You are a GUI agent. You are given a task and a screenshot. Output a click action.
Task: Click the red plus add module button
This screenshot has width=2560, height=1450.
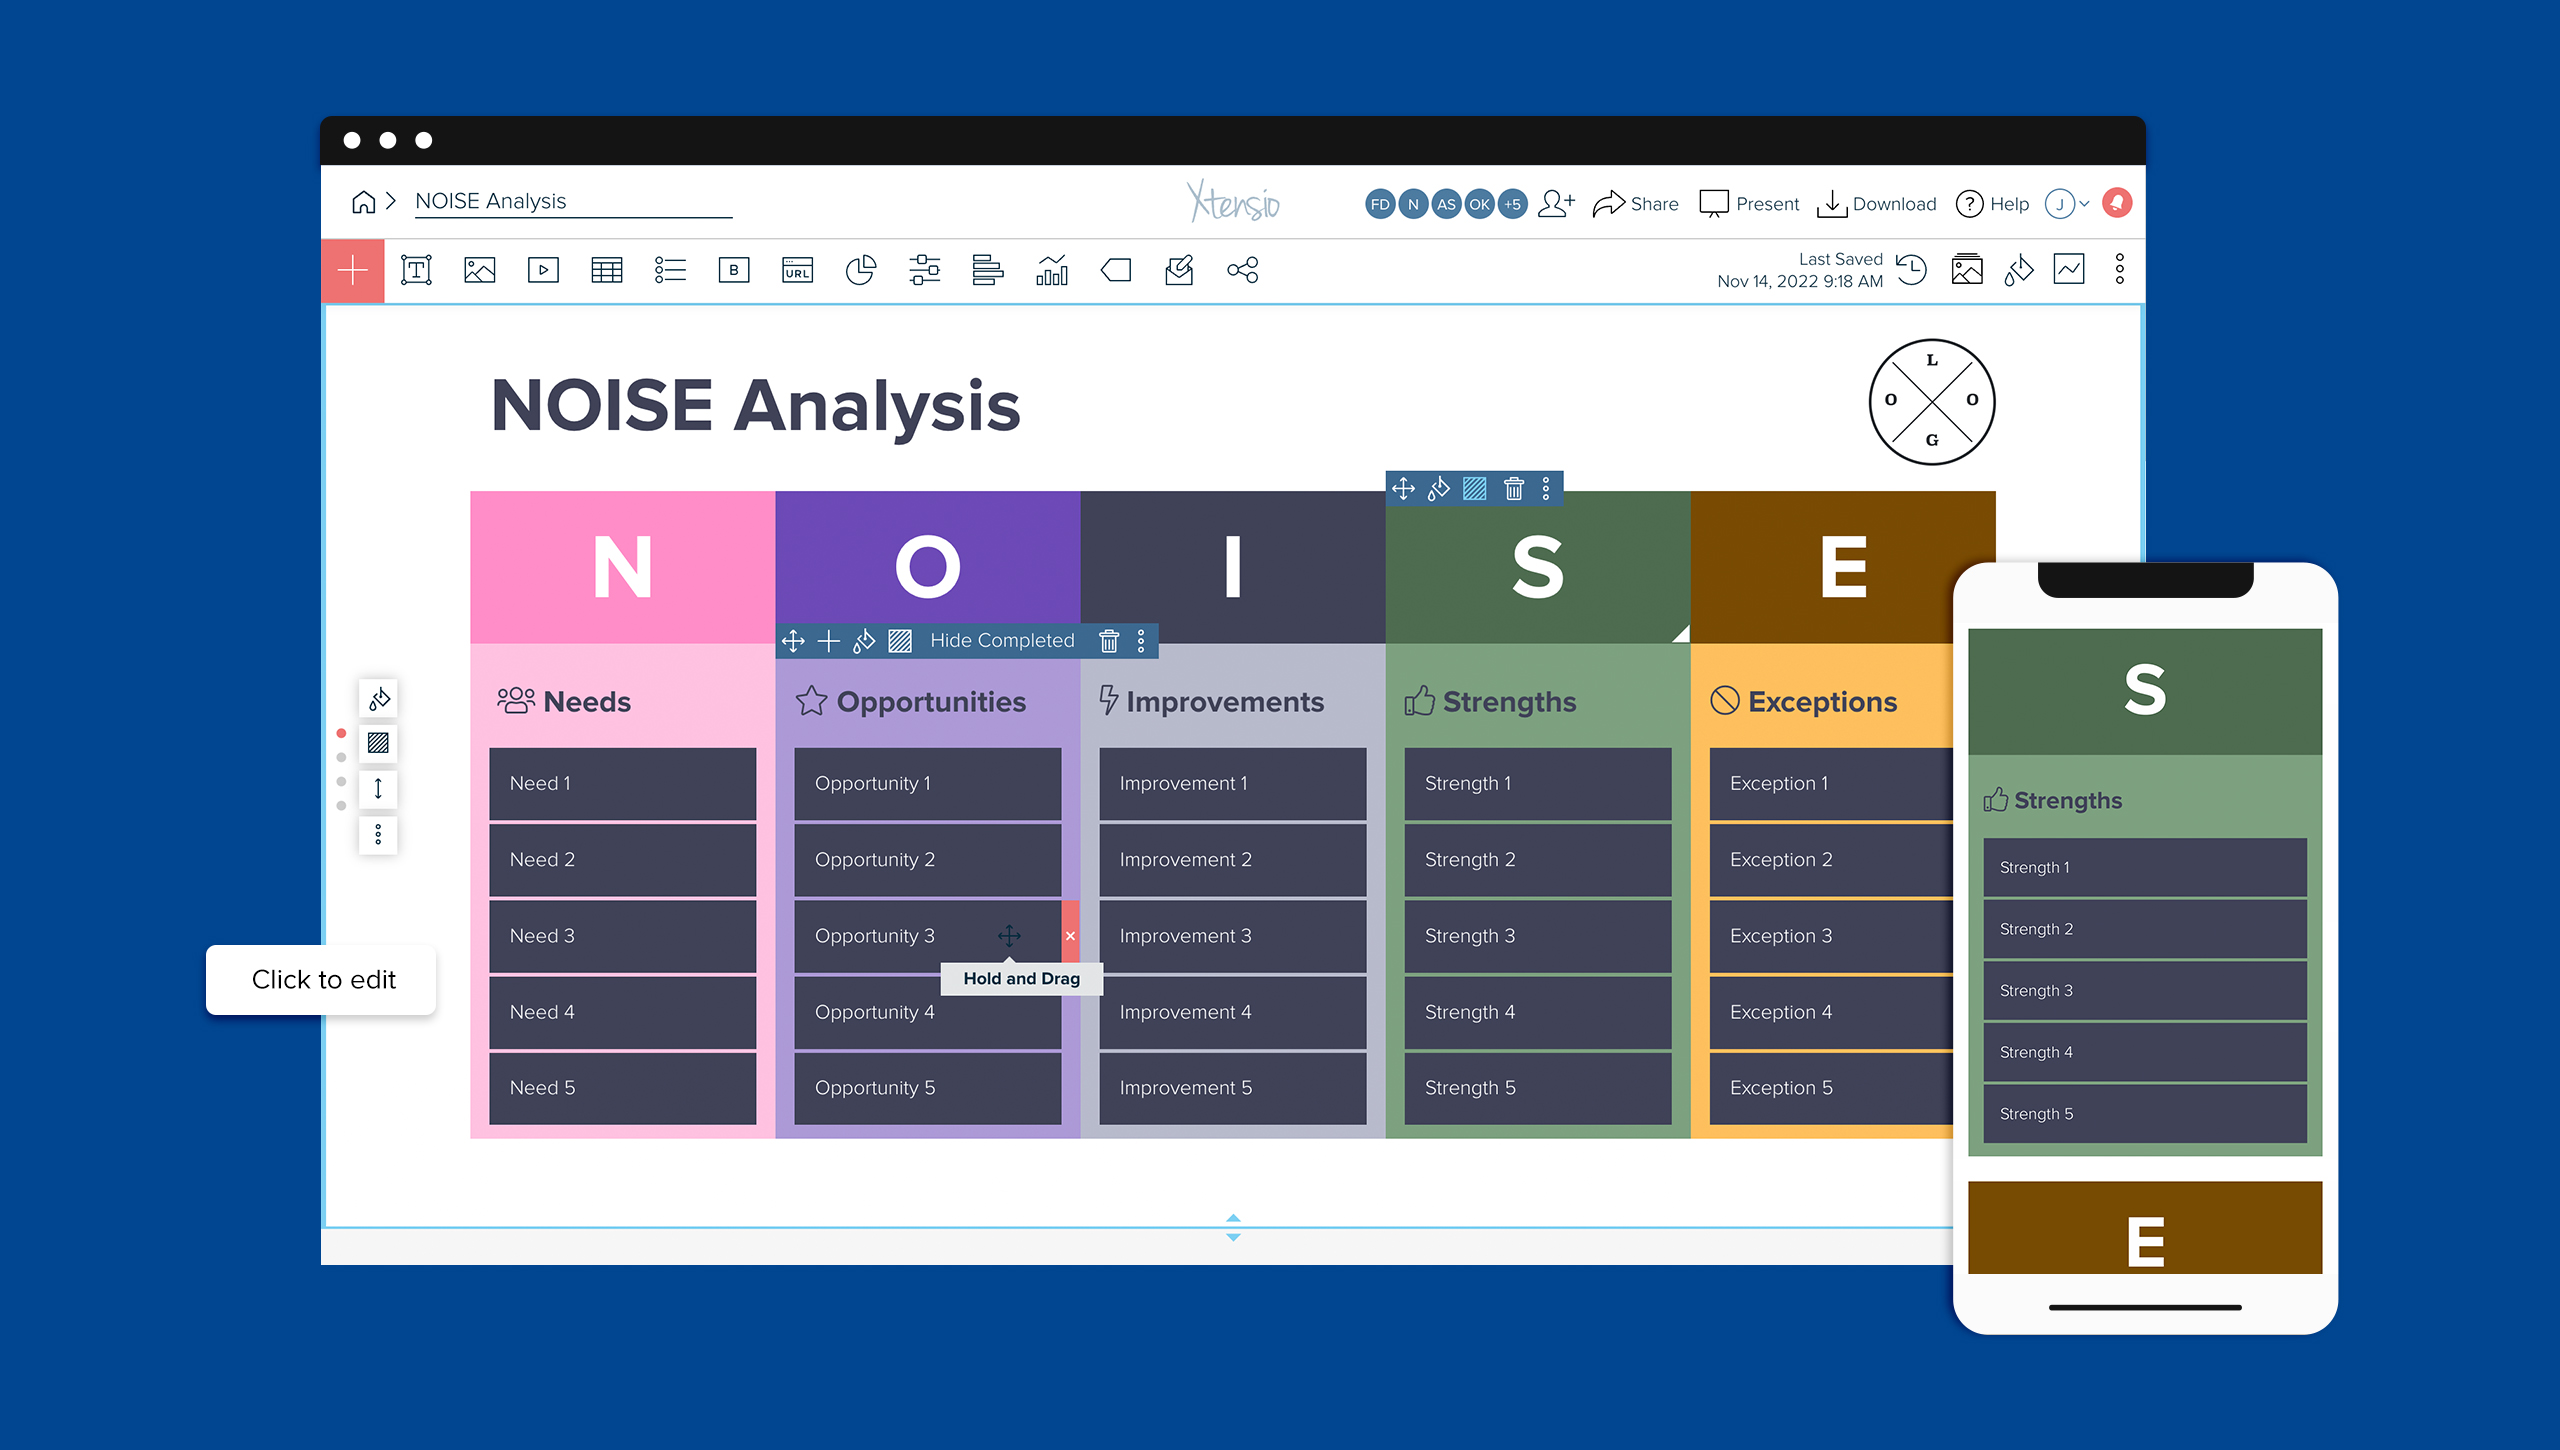pyautogui.click(x=352, y=271)
